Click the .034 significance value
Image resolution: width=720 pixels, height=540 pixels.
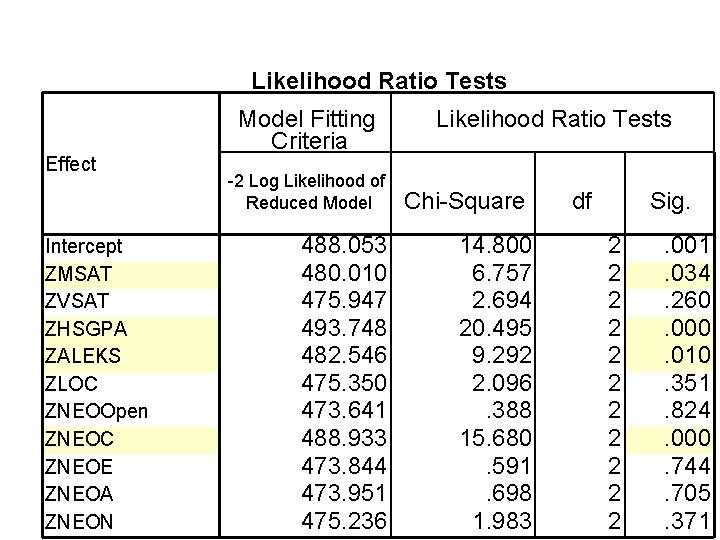pos(686,273)
